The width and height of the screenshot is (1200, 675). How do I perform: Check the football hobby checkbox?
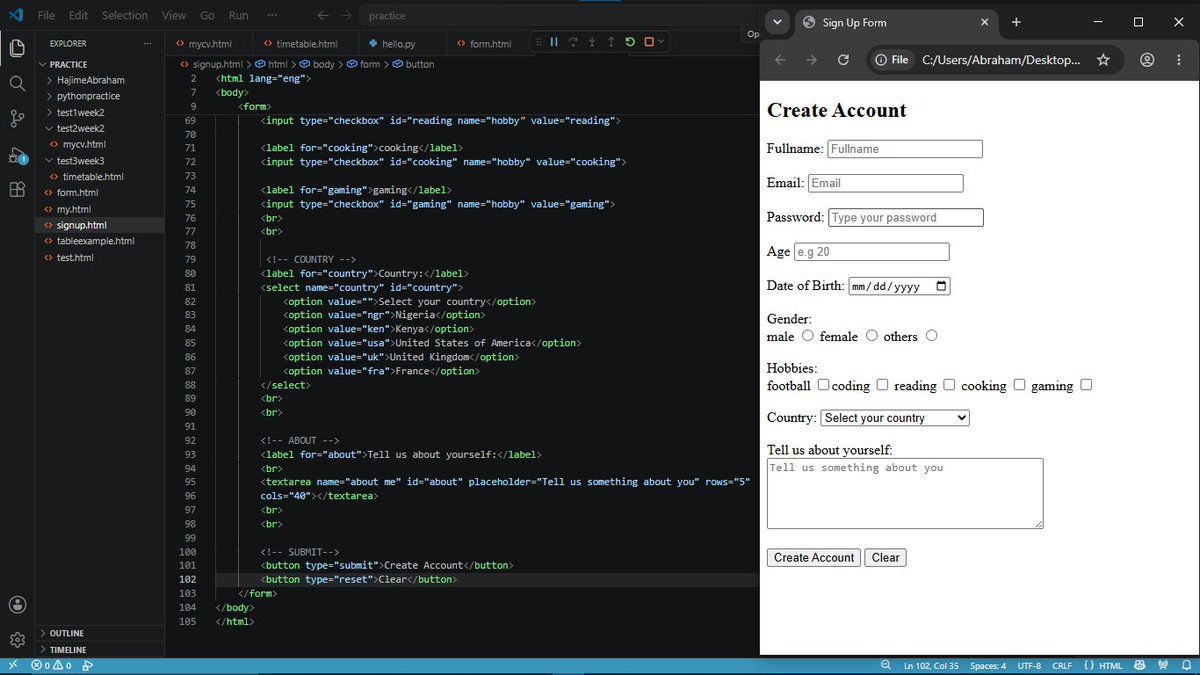click(824, 385)
